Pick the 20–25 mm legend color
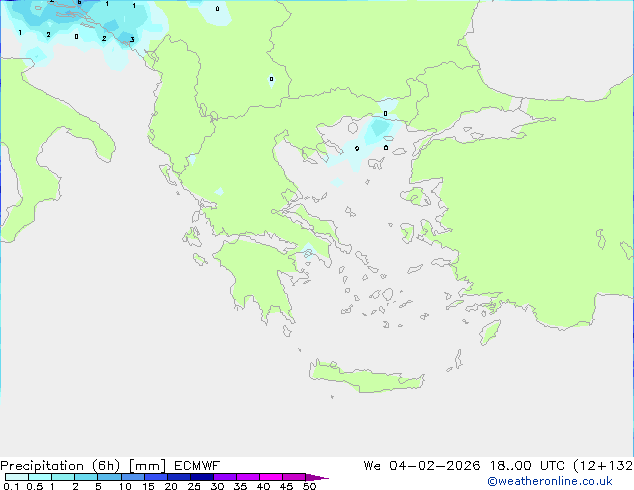Screen dimensions: 634x490 point(179,477)
